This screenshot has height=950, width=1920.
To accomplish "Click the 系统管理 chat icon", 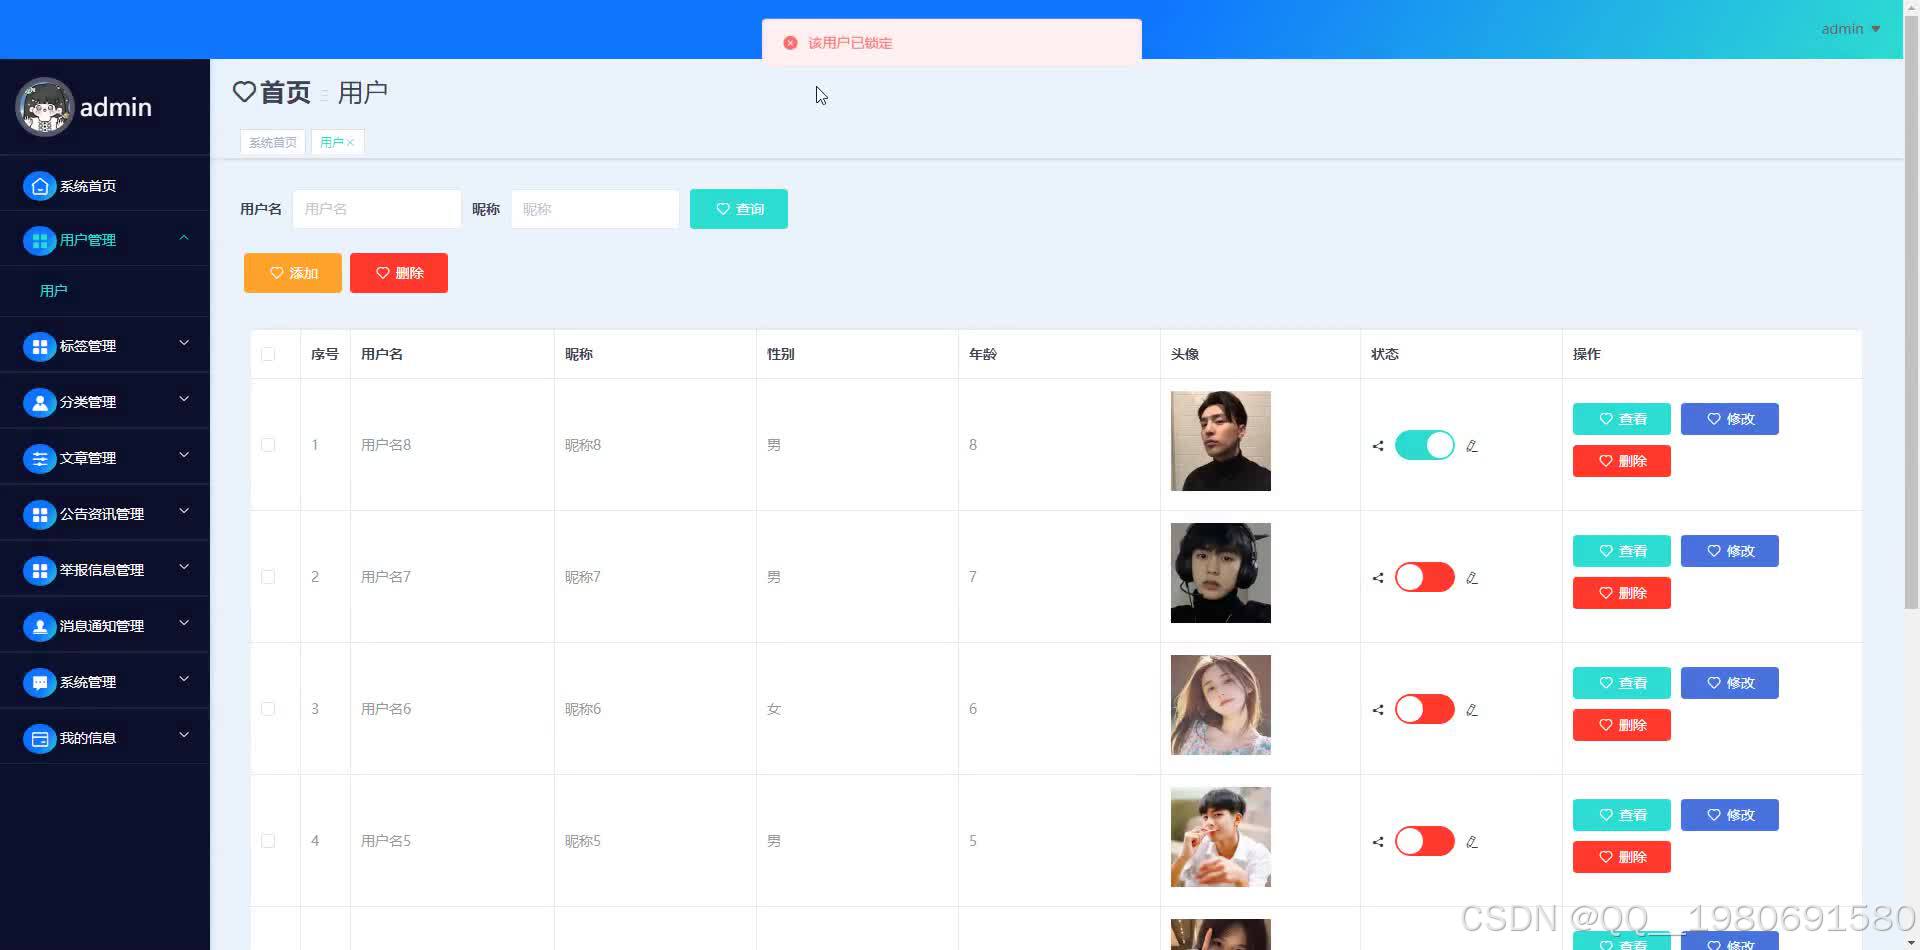I will click(39, 682).
